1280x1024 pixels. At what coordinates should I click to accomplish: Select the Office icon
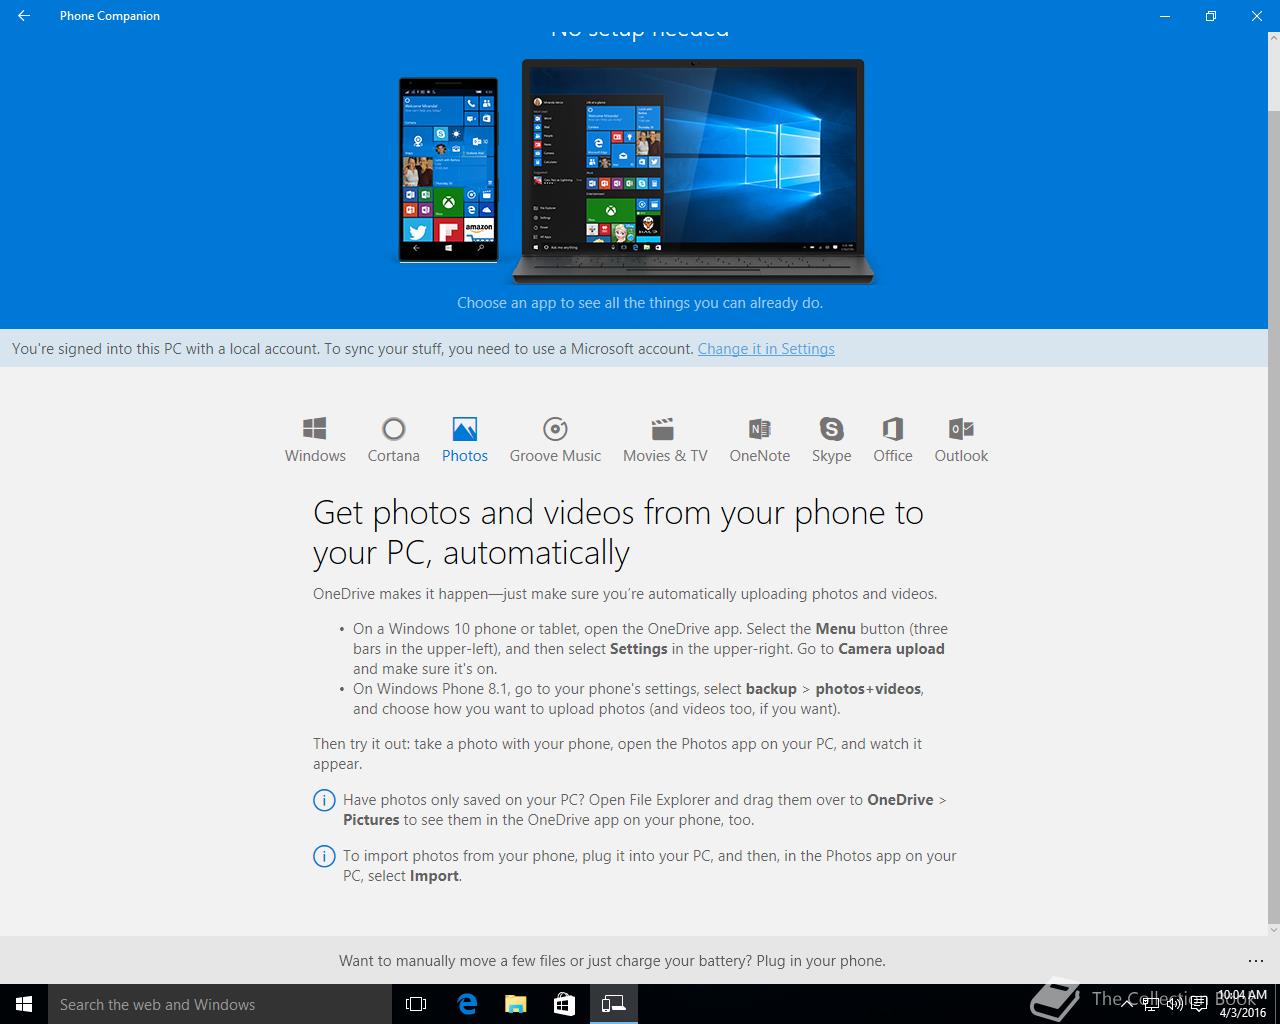[x=892, y=429]
